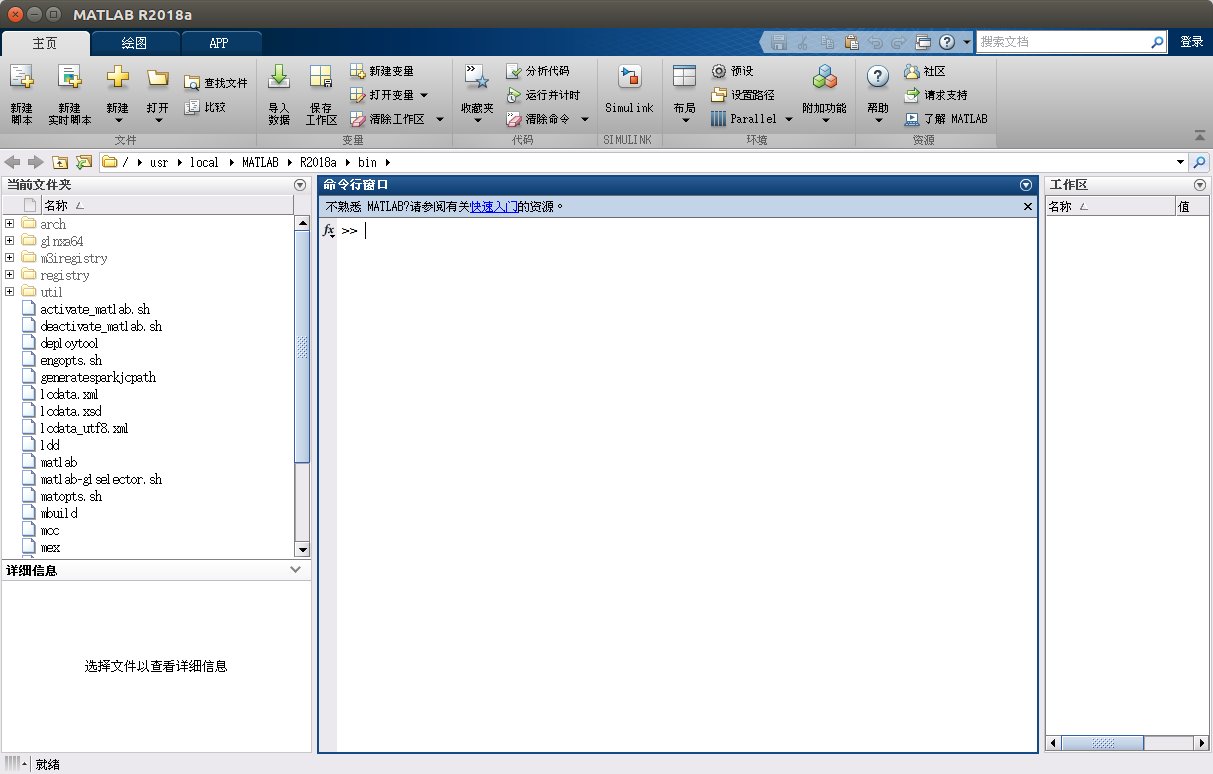Viewport: 1213px width, 774px height.
Task: Click 附加功能 (Add-Ons) icon
Action: tap(825, 77)
